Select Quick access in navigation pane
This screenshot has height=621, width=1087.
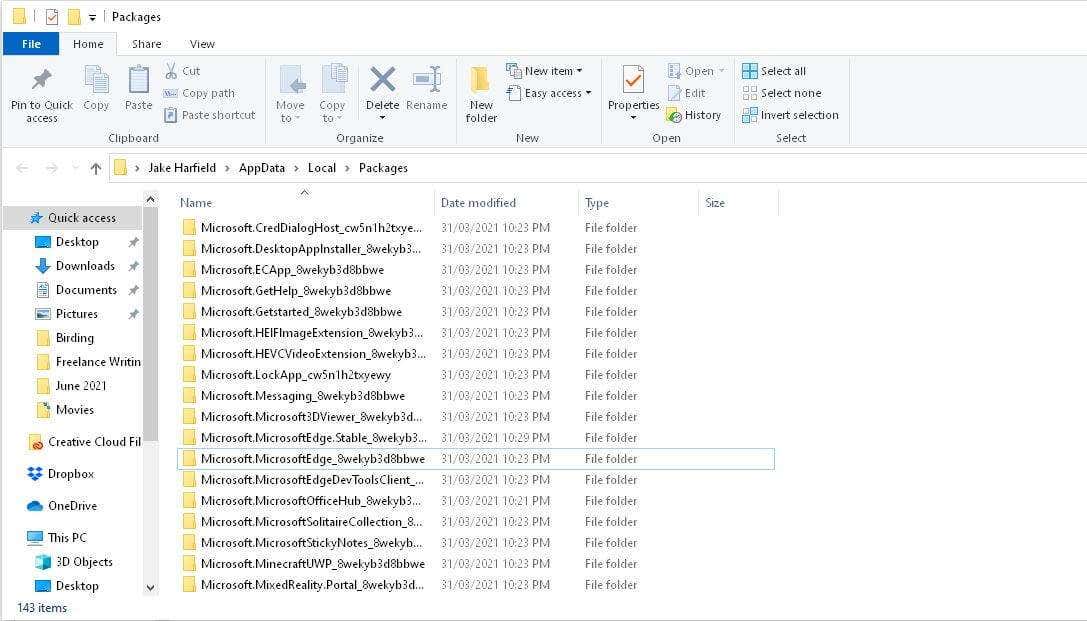73,218
